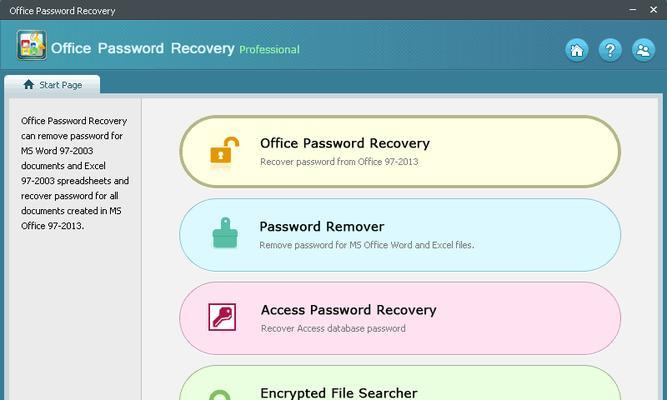Click the Home icon in the header
The width and height of the screenshot is (667, 400).
click(x=577, y=50)
